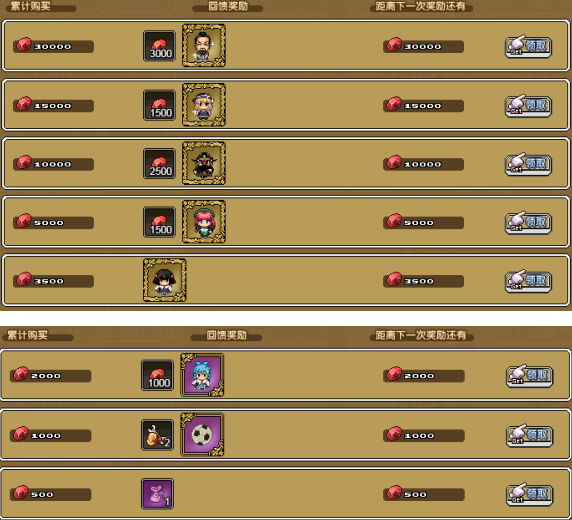This screenshot has height=520, width=572.
Task: Select the black-haired girl portrait in 3500 row
Action: [165, 280]
